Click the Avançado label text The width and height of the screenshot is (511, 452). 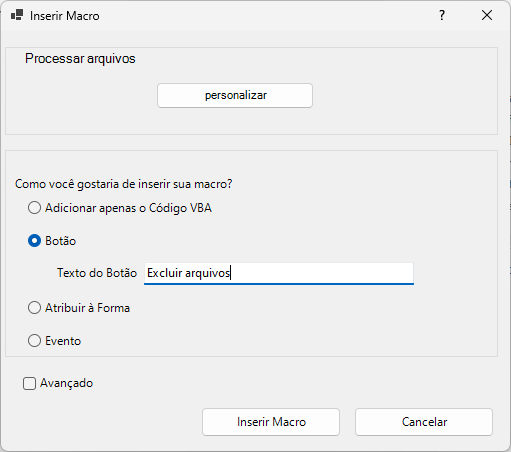tap(67, 383)
